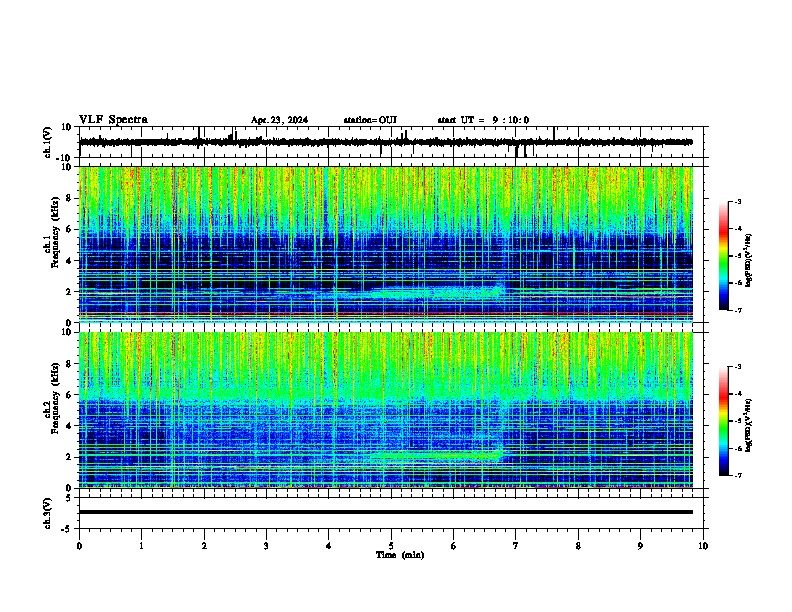Click the "ch.3(V)" axis label
792x612 pixels.
48,513
